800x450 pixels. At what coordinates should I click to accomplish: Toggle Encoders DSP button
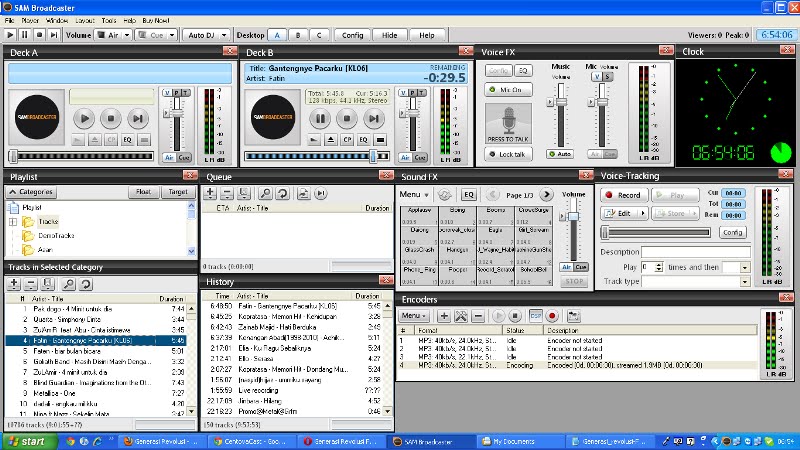pyautogui.click(x=536, y=316)
